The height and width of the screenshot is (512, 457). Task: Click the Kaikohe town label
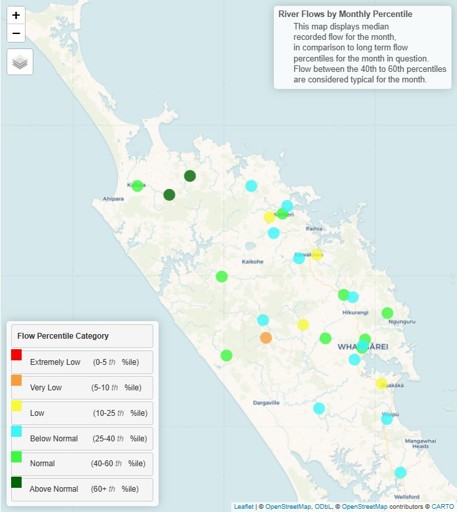click(x=252, y=262)
